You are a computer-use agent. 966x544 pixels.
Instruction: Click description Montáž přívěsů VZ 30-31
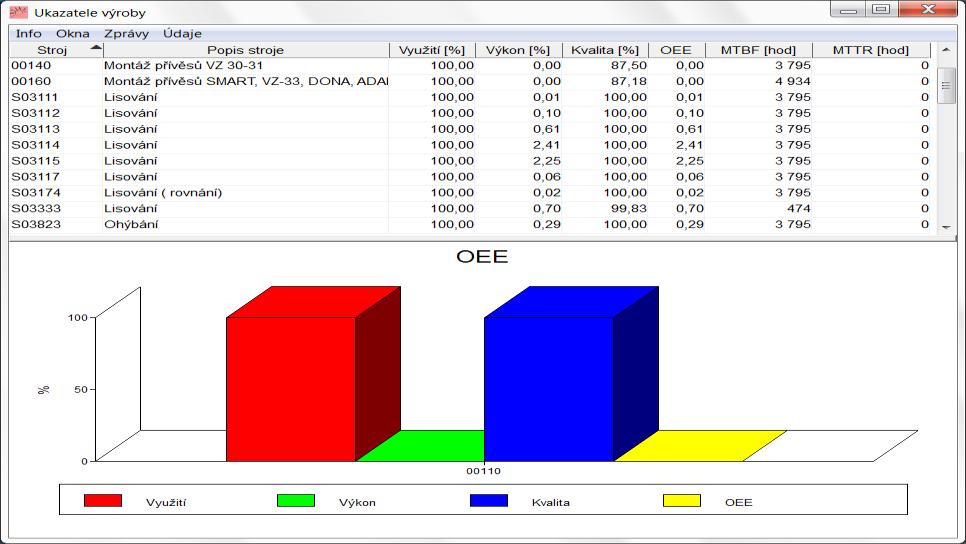click(184, 65)
